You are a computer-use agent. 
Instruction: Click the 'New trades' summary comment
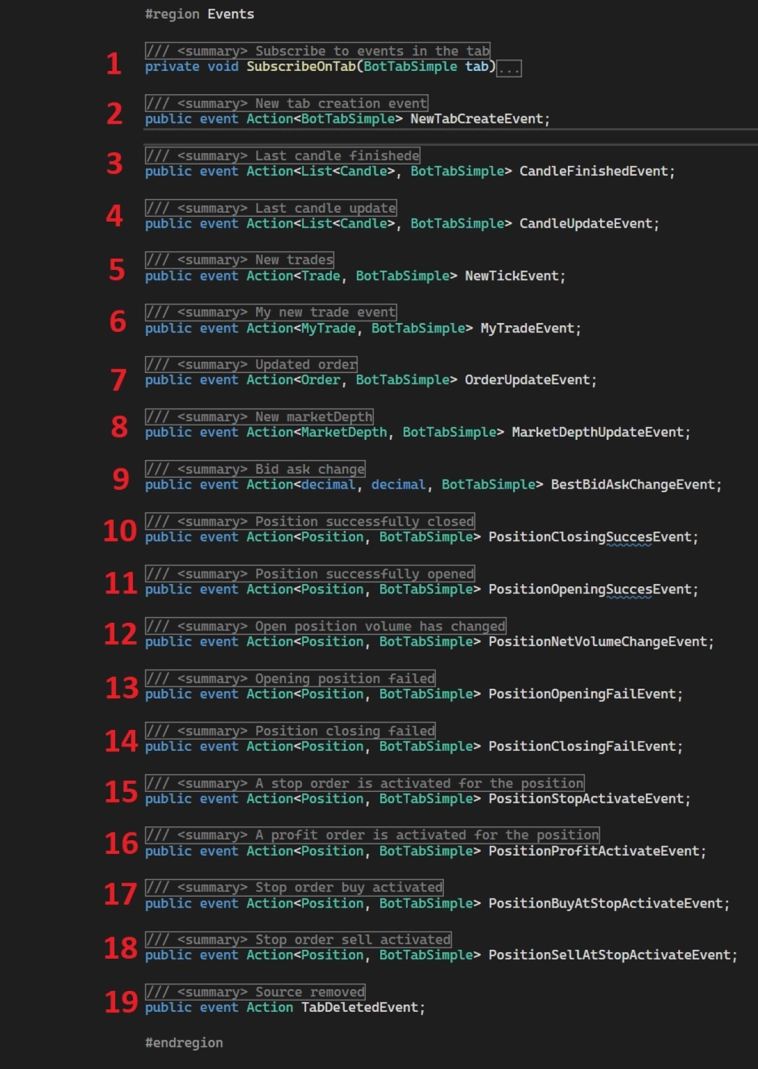coord(239,260)
